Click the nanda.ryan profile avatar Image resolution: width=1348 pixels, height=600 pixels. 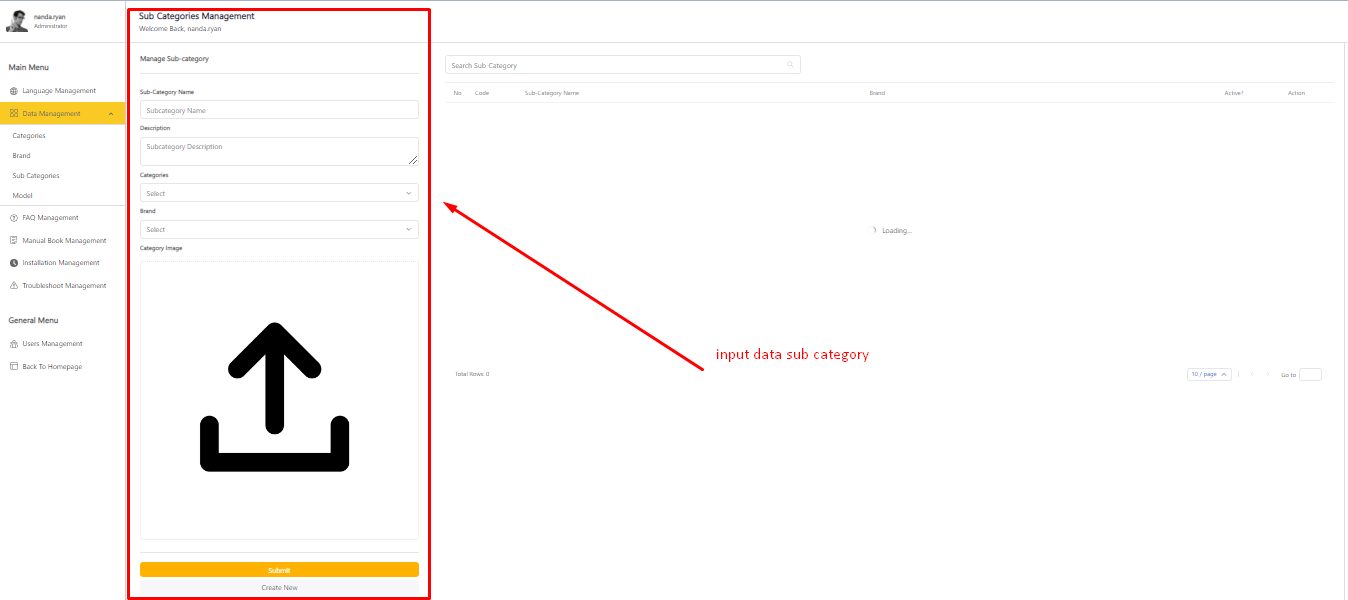[x=17, y=21]
